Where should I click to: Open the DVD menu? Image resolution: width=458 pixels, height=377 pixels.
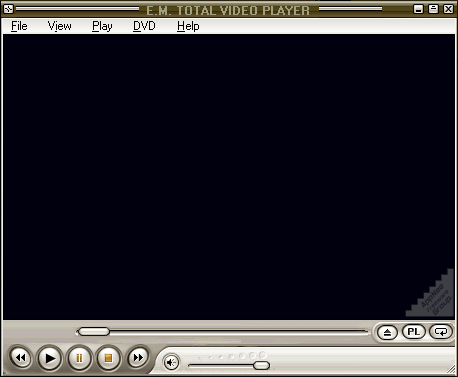144,26
